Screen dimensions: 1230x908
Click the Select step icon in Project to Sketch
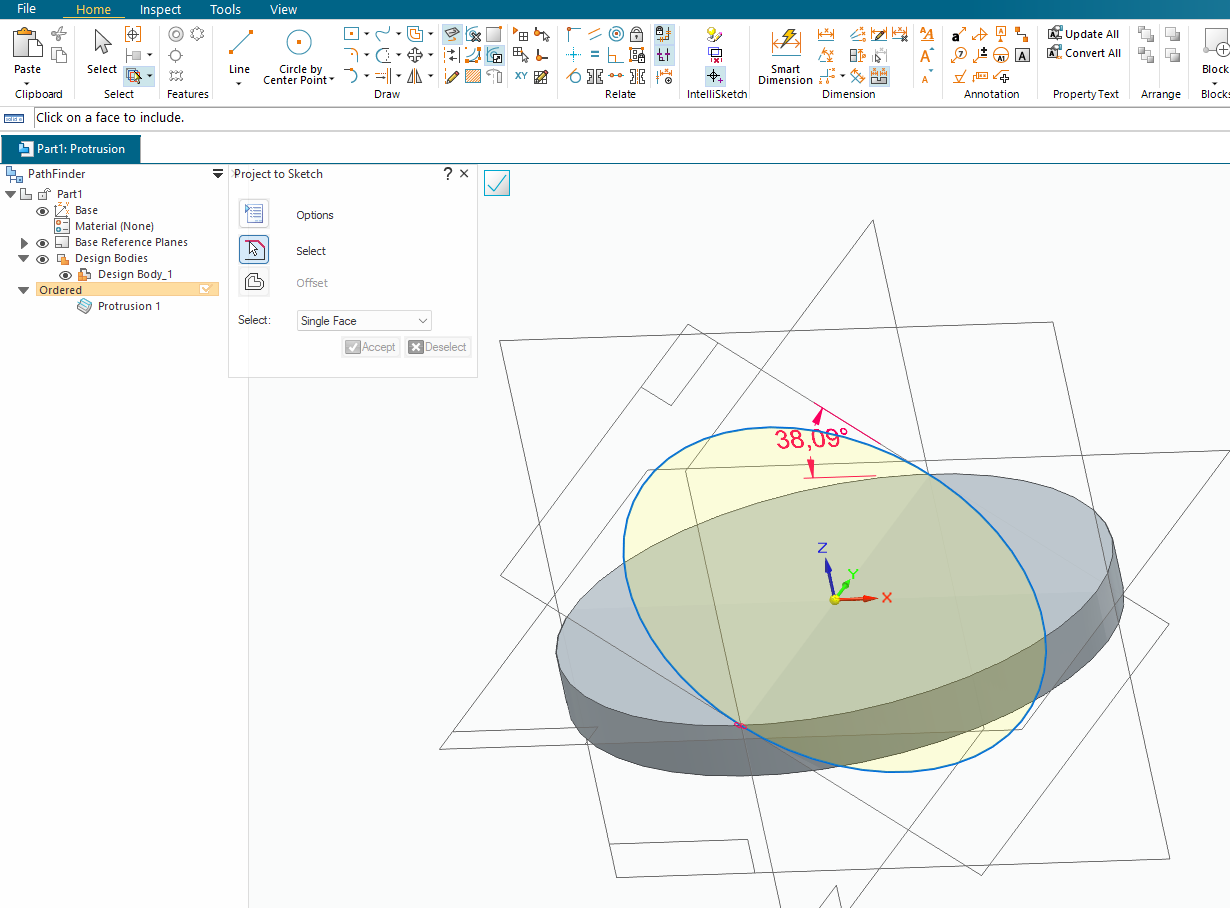tap(254, 250)
